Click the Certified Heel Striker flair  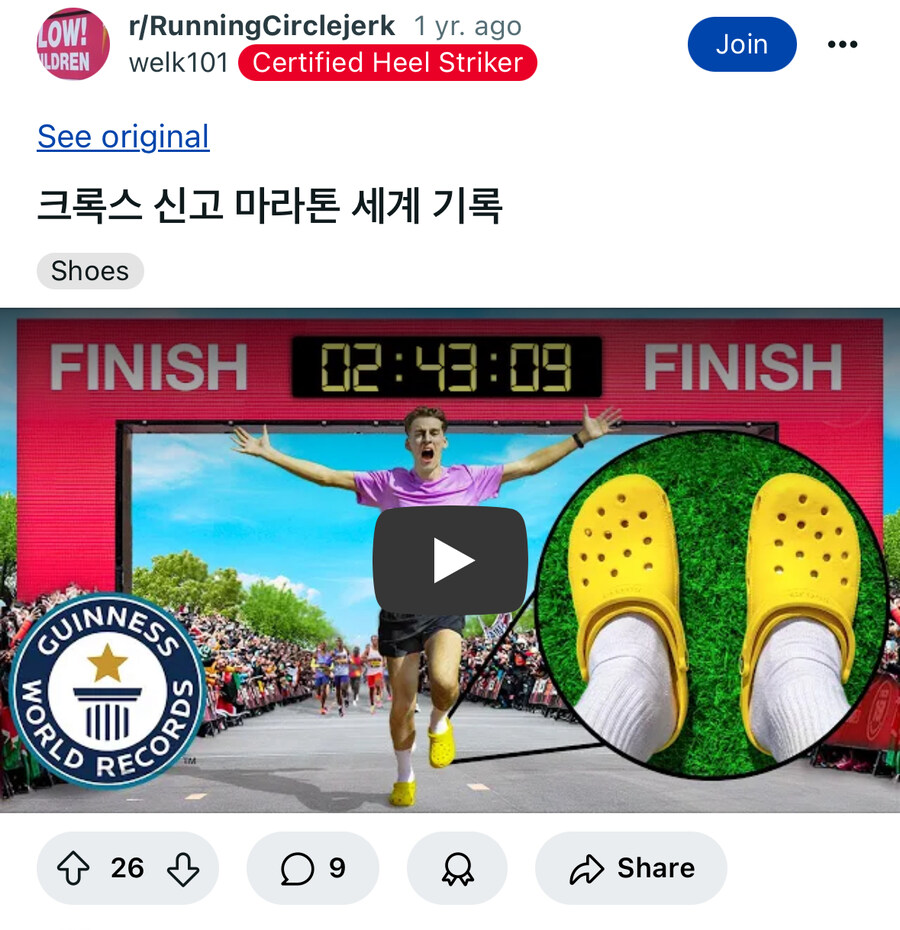pos(387,62)
